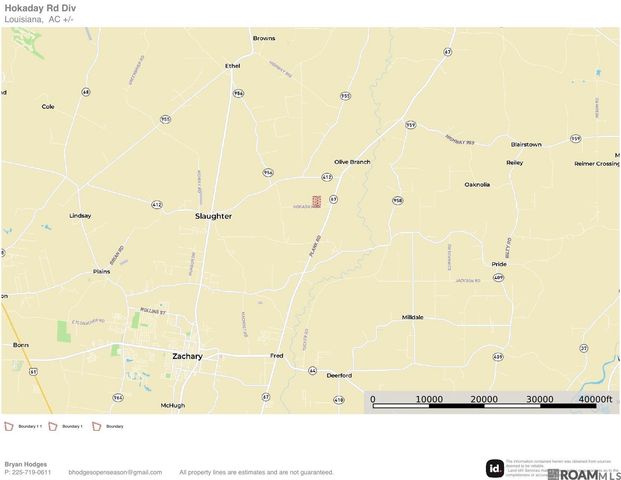Click the Deerford place label
The height and width of the screenshot is (480, 621).
[339, 375]
